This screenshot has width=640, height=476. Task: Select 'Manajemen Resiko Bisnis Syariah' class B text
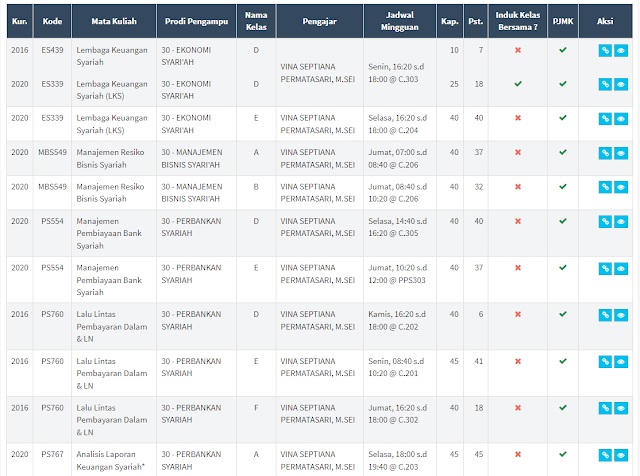[110, 193]
